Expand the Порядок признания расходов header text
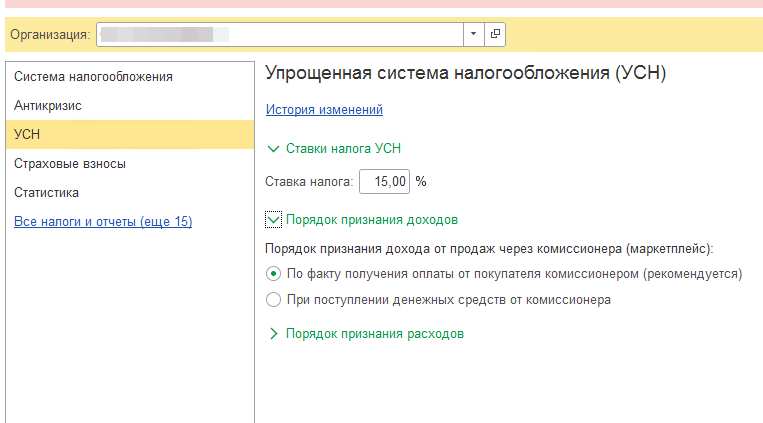This screenshot has width=763, height=423. click(x=374, y=334)
